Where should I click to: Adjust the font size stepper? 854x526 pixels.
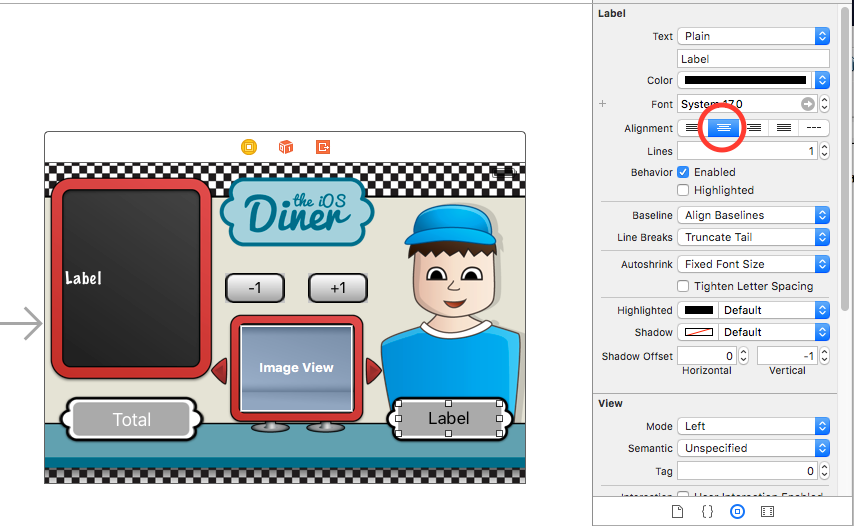(824, 103)
